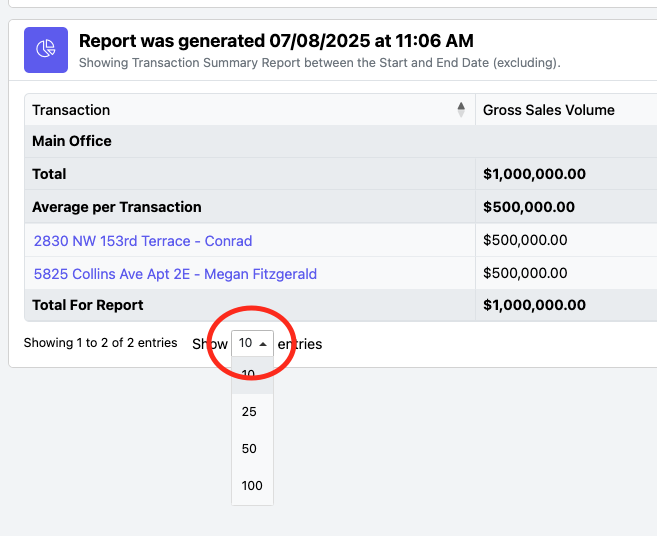Click the purple report pie-chart icon
The image size is (657, 536).
[x=46, y=50]
